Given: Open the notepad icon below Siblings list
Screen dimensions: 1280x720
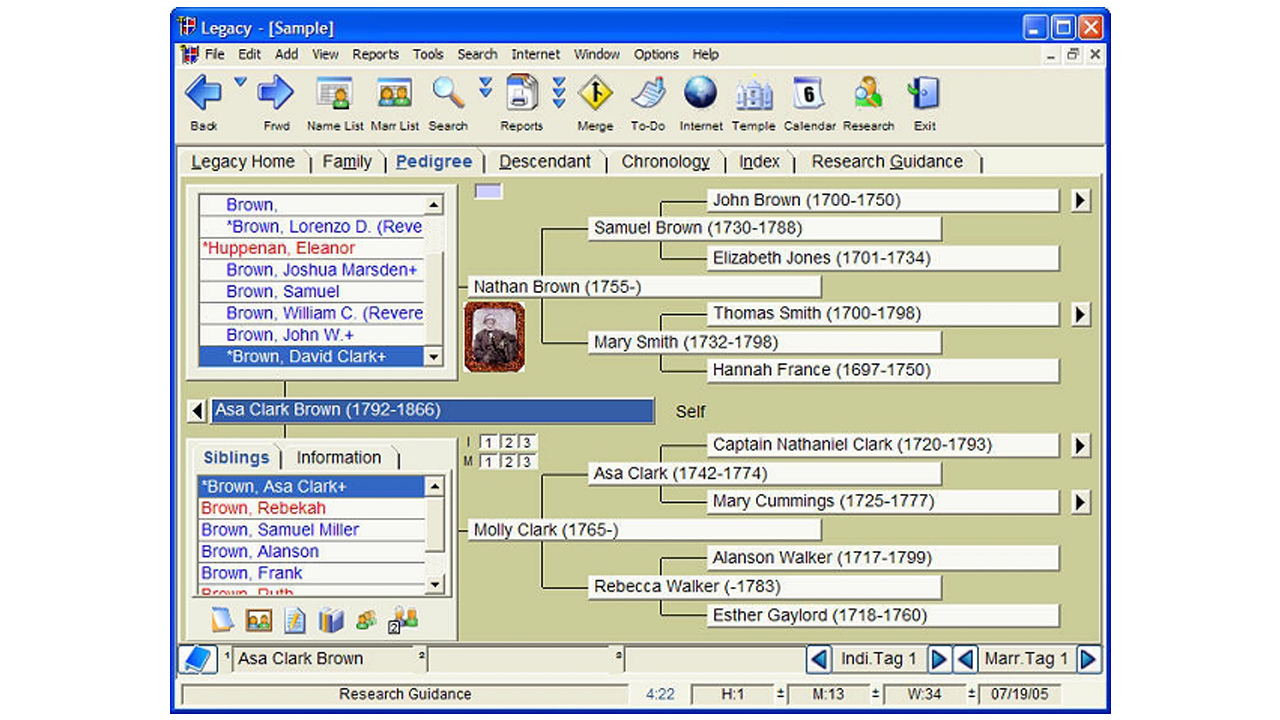Looking at the screenshot, I should [x=222, y=620].
